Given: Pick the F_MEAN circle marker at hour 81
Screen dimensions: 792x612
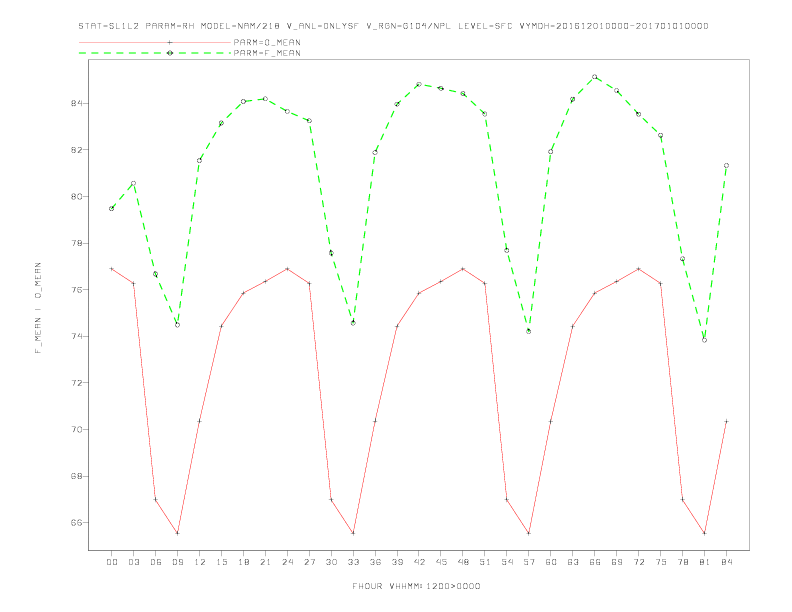Looking at the screenshot, I should pos(705,340).
